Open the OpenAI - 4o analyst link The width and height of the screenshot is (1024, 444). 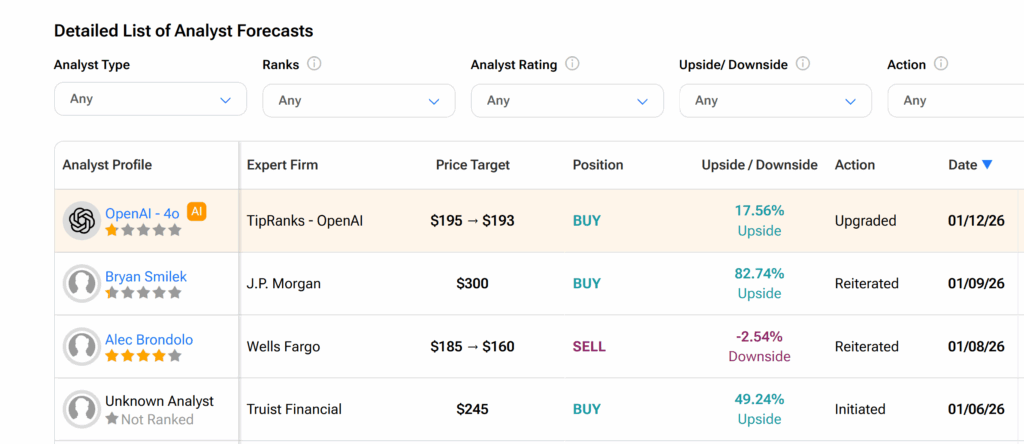(x=142, y=212)
